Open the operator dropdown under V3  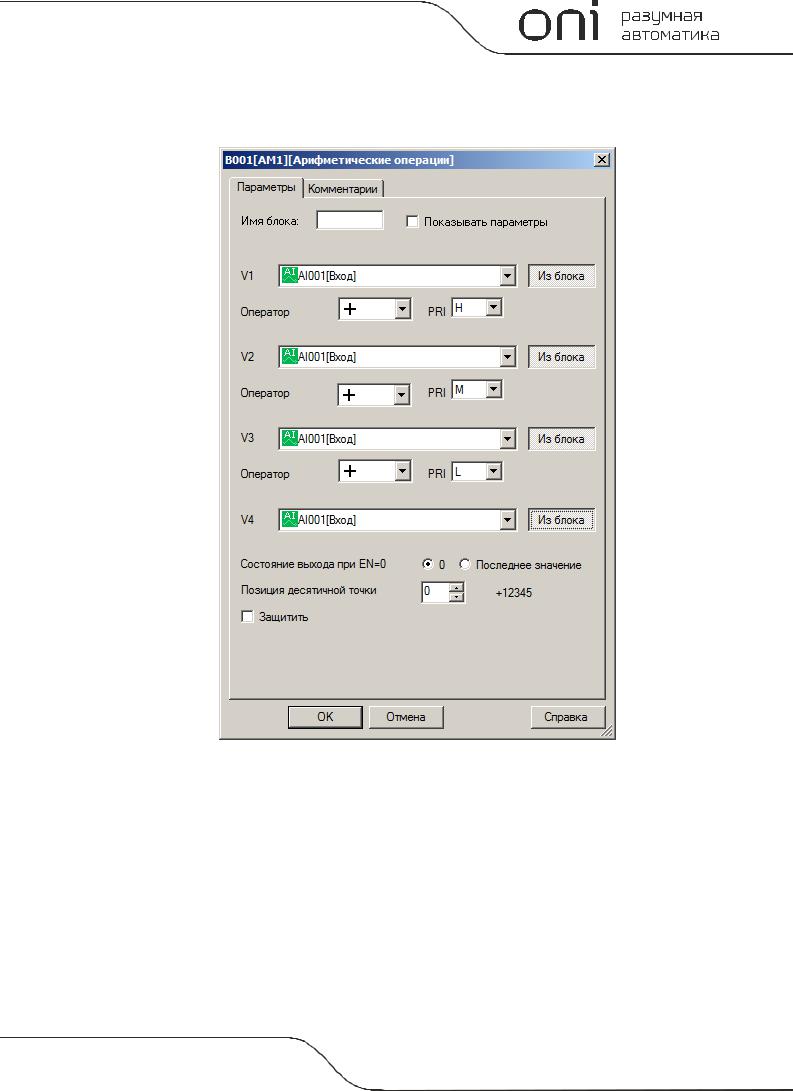(402, 471)
